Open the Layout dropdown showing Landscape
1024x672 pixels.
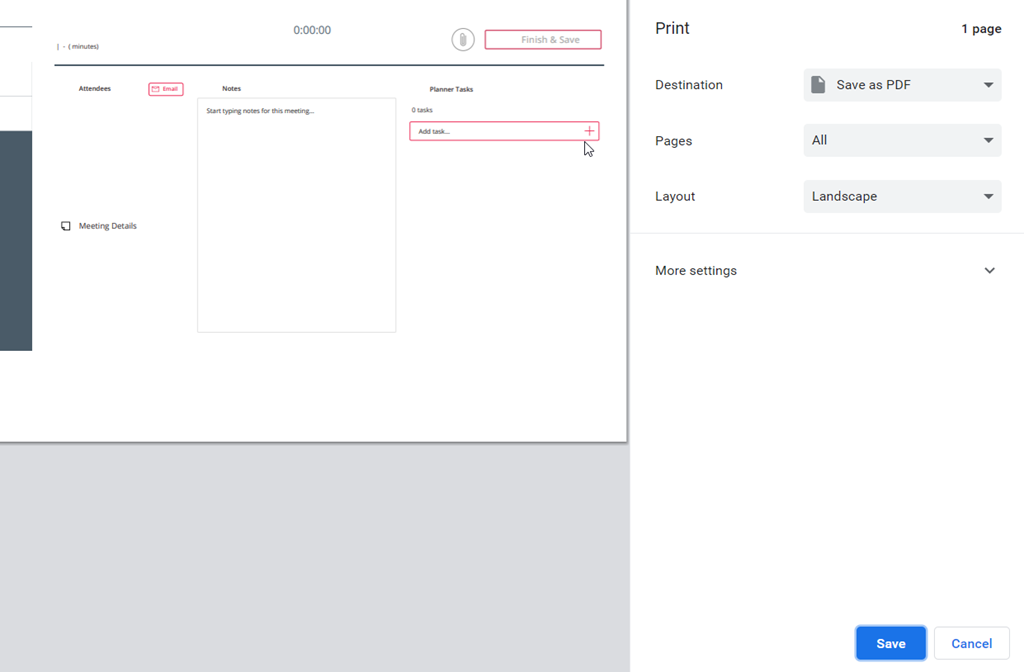(x=902, y=197)
